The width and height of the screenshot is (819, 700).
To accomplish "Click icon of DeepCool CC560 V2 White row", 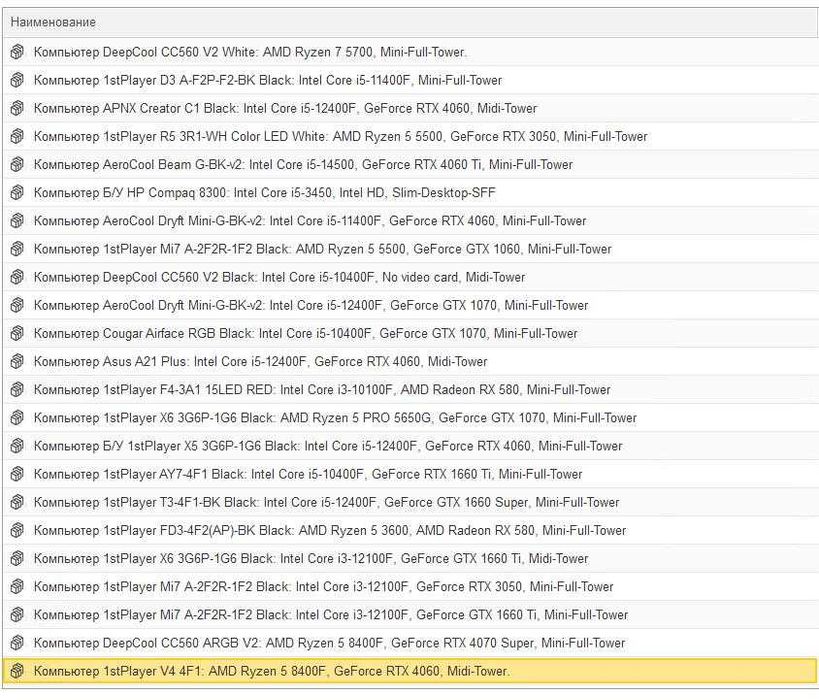I will pos(17,52).
